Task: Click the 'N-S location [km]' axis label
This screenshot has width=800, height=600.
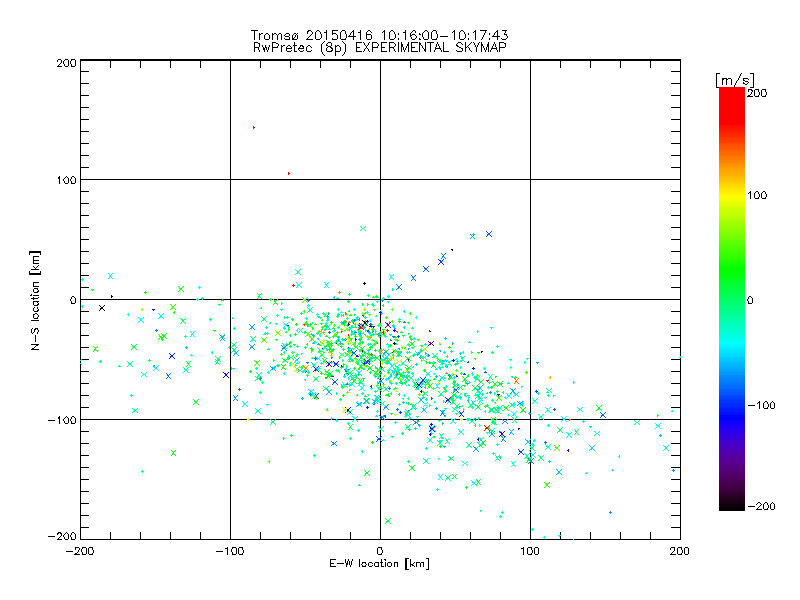Action: 35,300
